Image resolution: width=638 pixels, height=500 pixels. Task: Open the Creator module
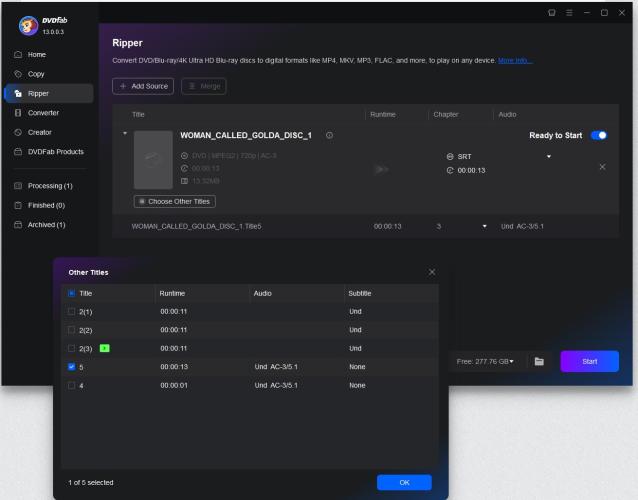pyautogui.click(x=39, y=132)
